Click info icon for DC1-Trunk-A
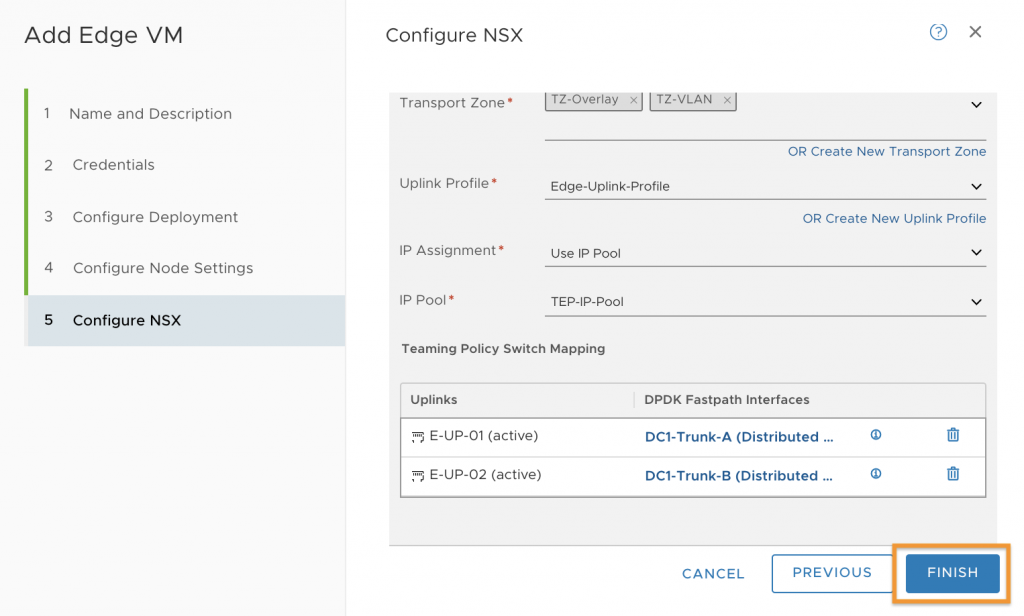This screenshot has height=616, width=1024. 876,435
